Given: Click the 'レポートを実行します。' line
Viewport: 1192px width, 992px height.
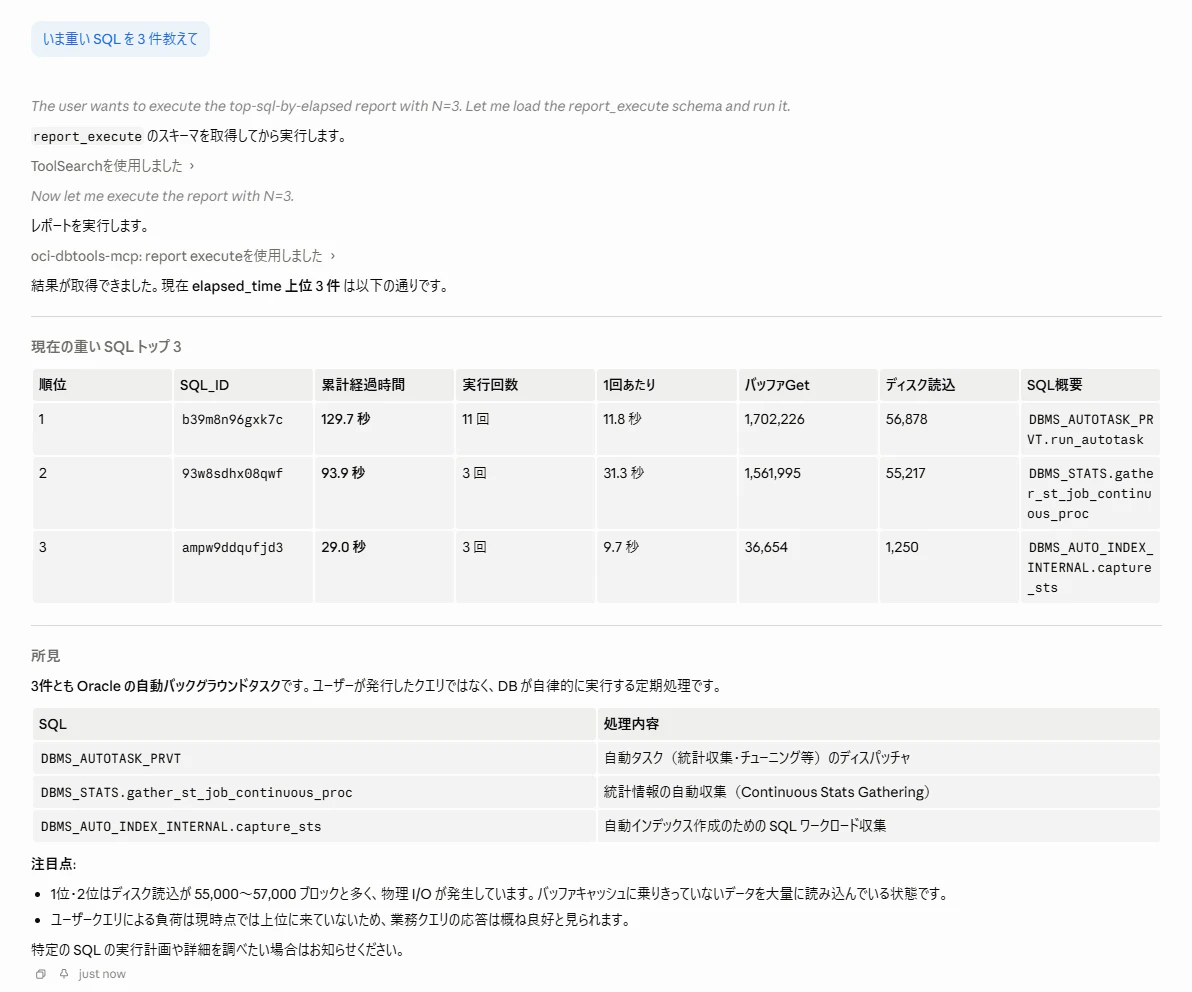Looking at the screenshot, I should click(x=90, y=226).
